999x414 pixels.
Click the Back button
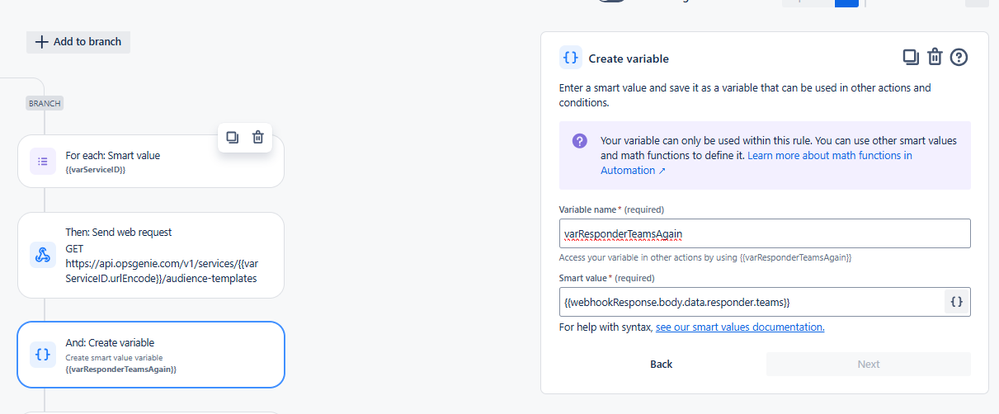[x=661, y=364]
